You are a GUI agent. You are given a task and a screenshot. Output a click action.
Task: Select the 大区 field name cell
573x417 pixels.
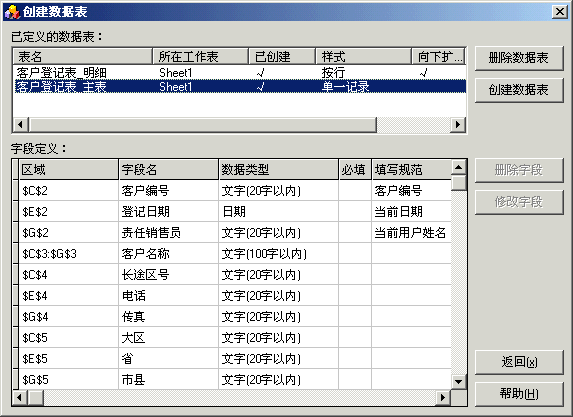pos(169,338)
